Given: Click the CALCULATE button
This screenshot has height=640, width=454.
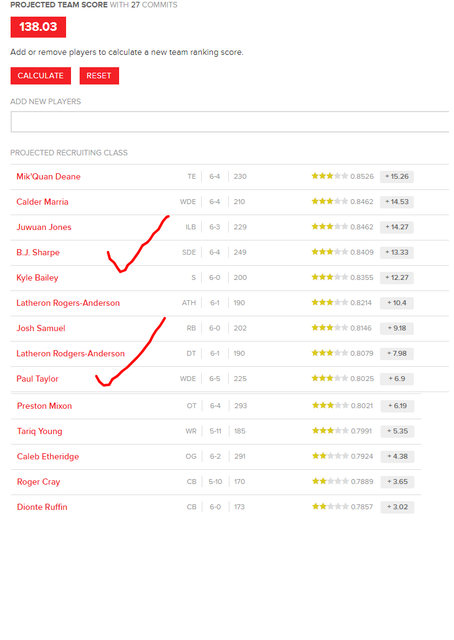Looking at the screenshot, I should coord(40,76).
